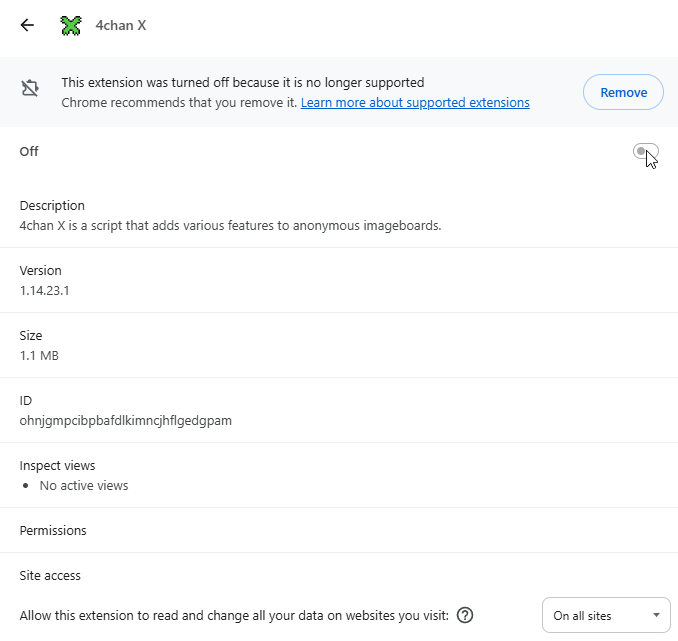Click the 'Permissions' heading

coord(53,531)
